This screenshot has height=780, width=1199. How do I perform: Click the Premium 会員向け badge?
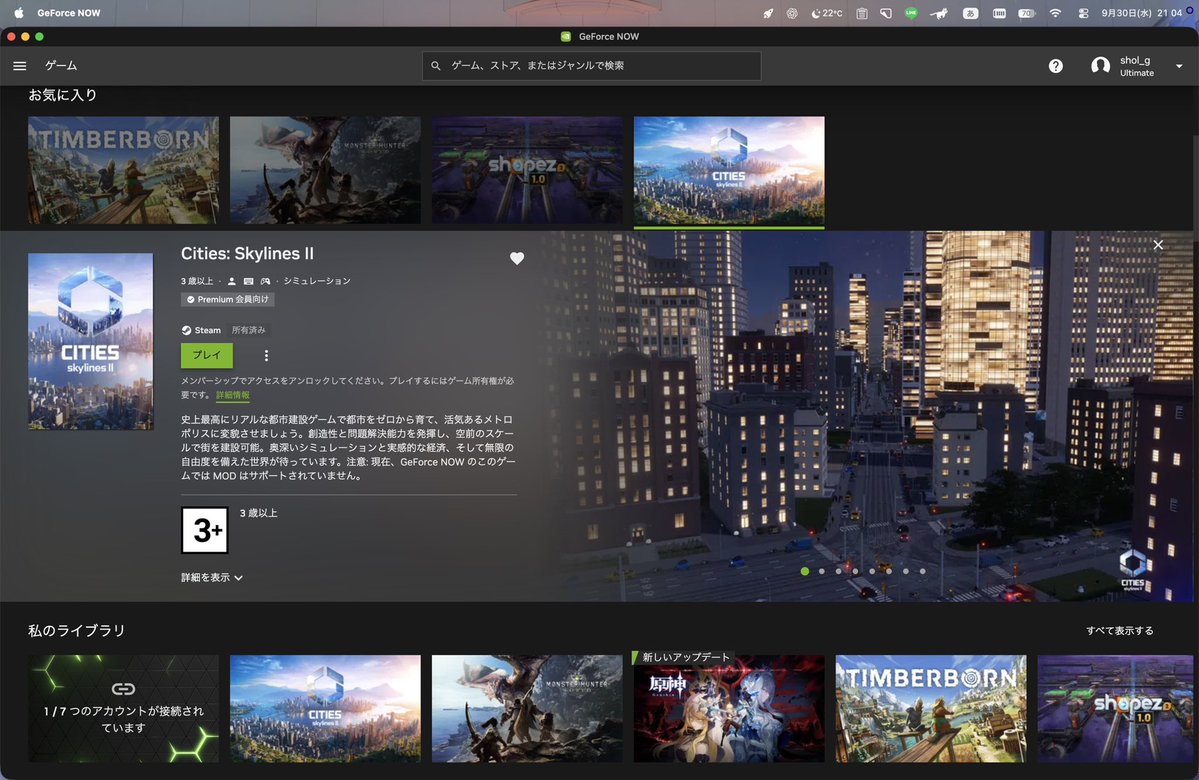tap(228, 300)
